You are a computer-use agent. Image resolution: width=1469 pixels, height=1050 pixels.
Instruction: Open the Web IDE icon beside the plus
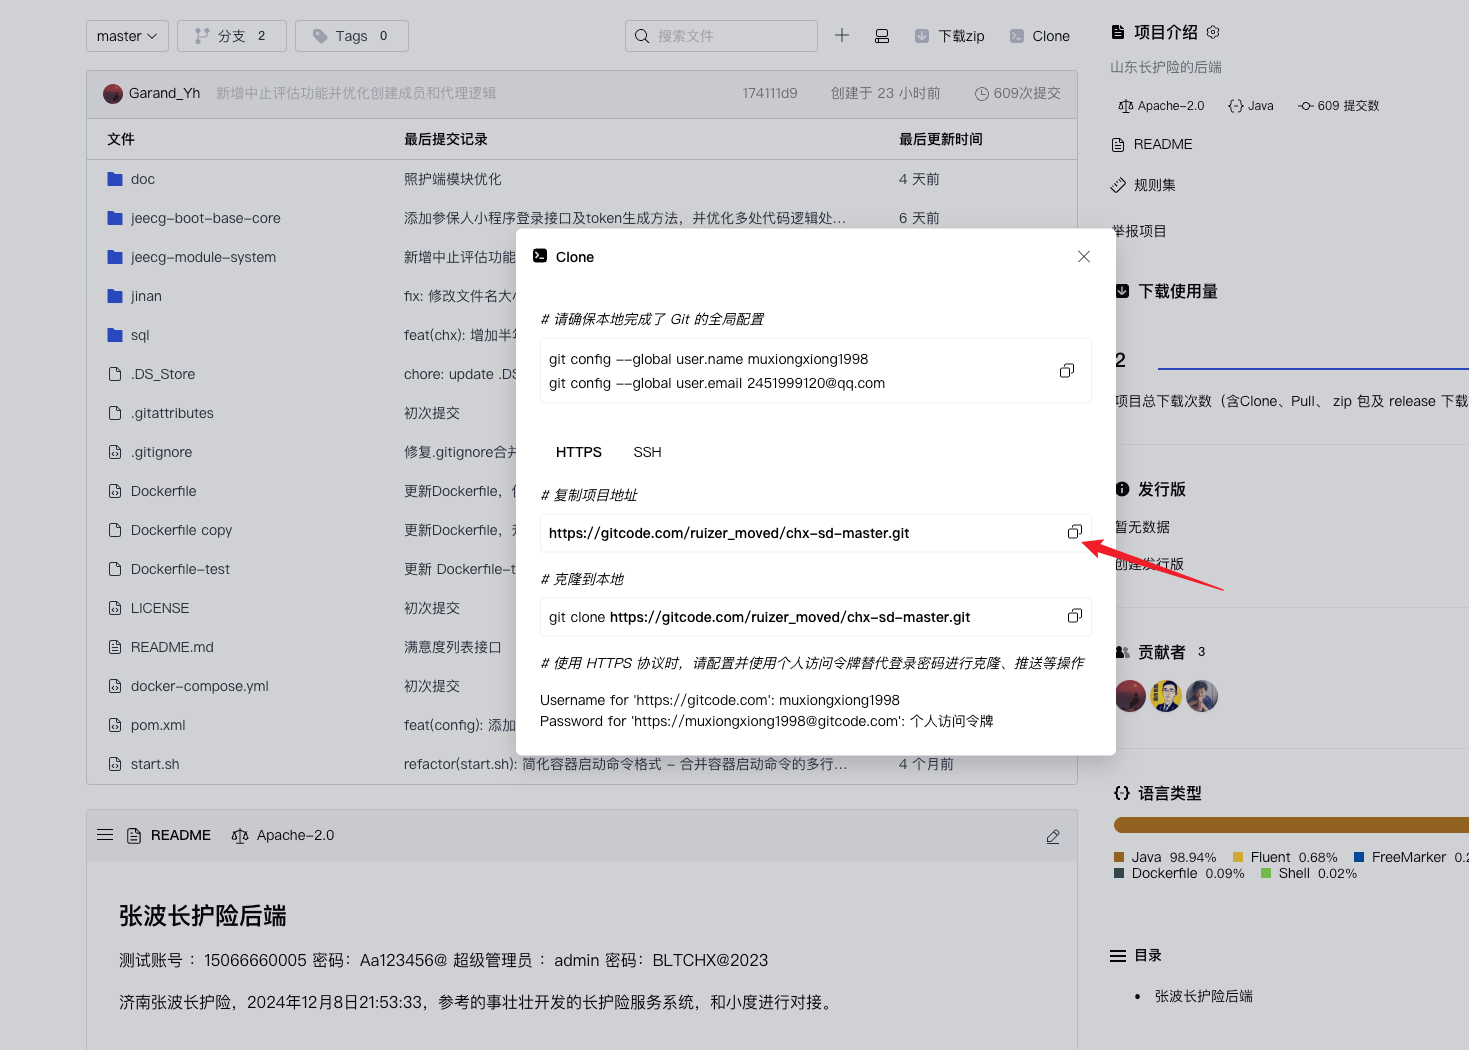pyautogui.click(x=882, y=35)
